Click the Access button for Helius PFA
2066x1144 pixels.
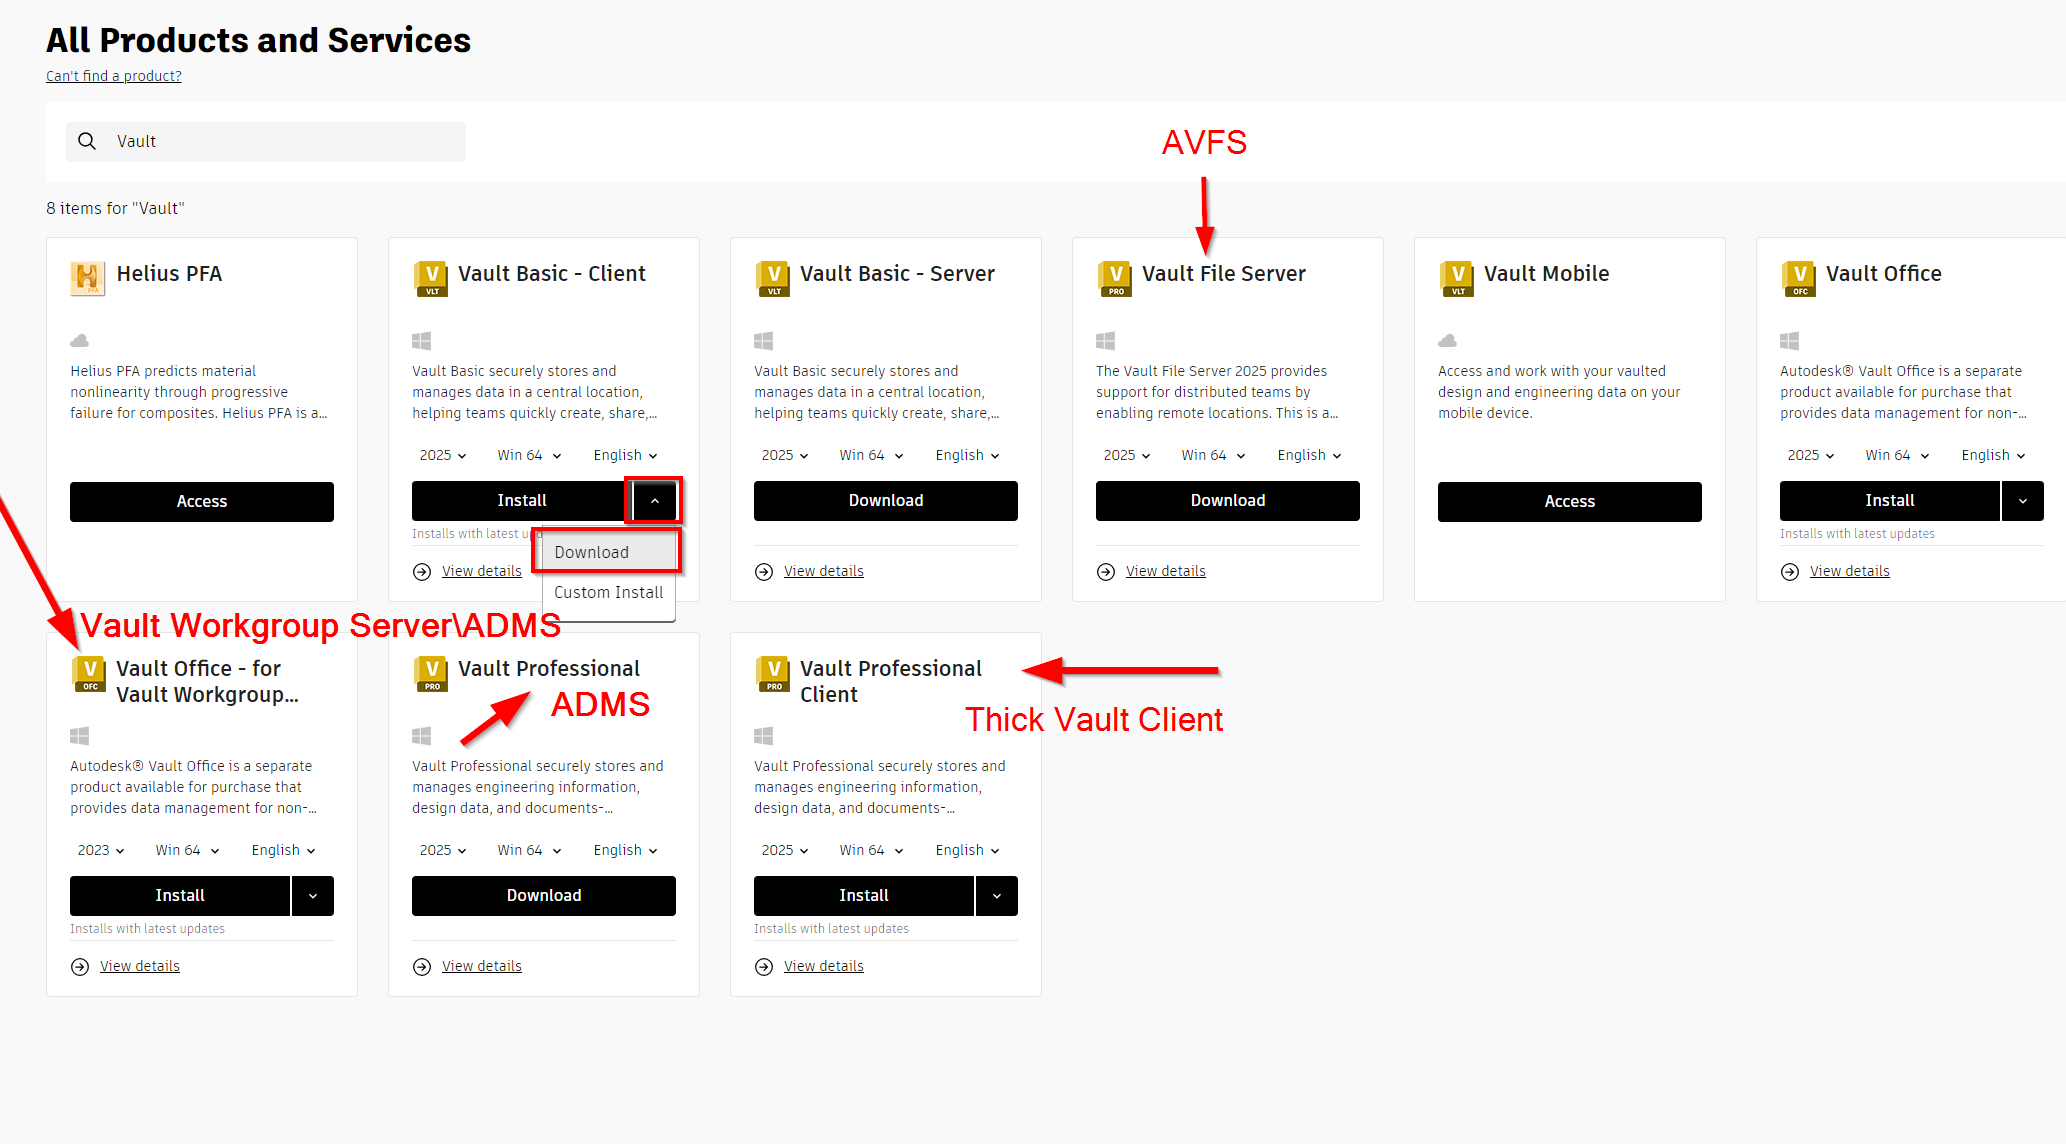[x=201, y=501]
